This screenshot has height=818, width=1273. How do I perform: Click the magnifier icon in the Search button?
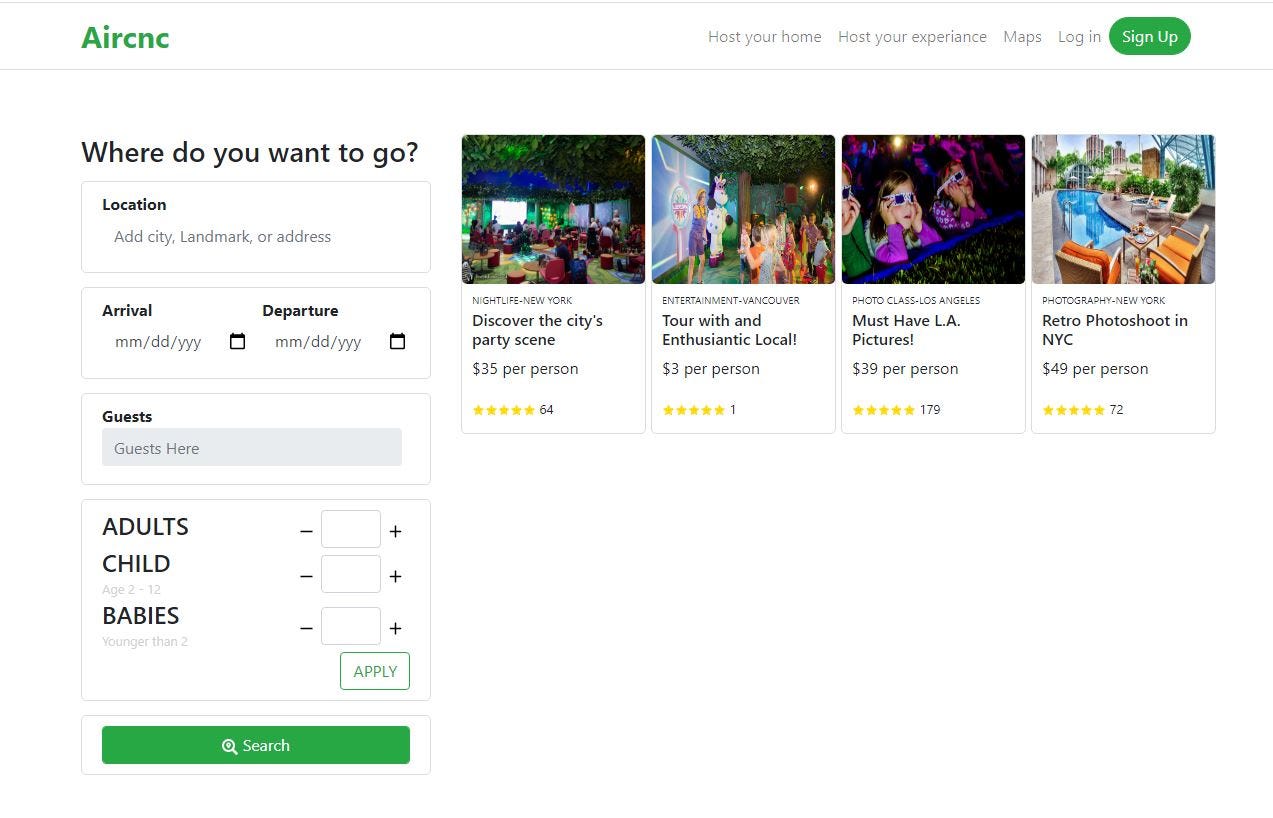coord(227,745)
